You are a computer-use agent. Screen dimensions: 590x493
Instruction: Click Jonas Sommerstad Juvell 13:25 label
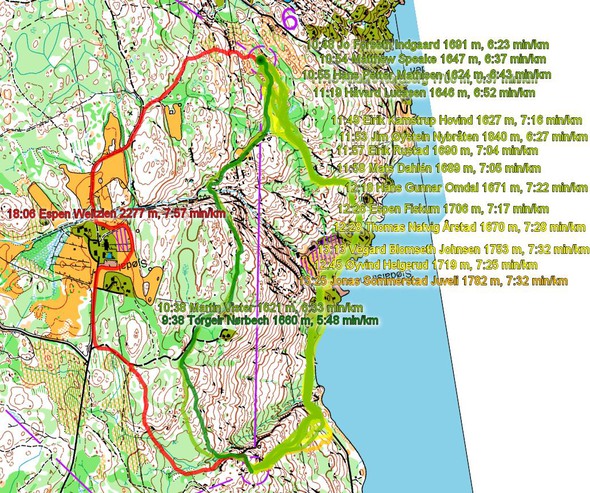click(x=433, y=281)
